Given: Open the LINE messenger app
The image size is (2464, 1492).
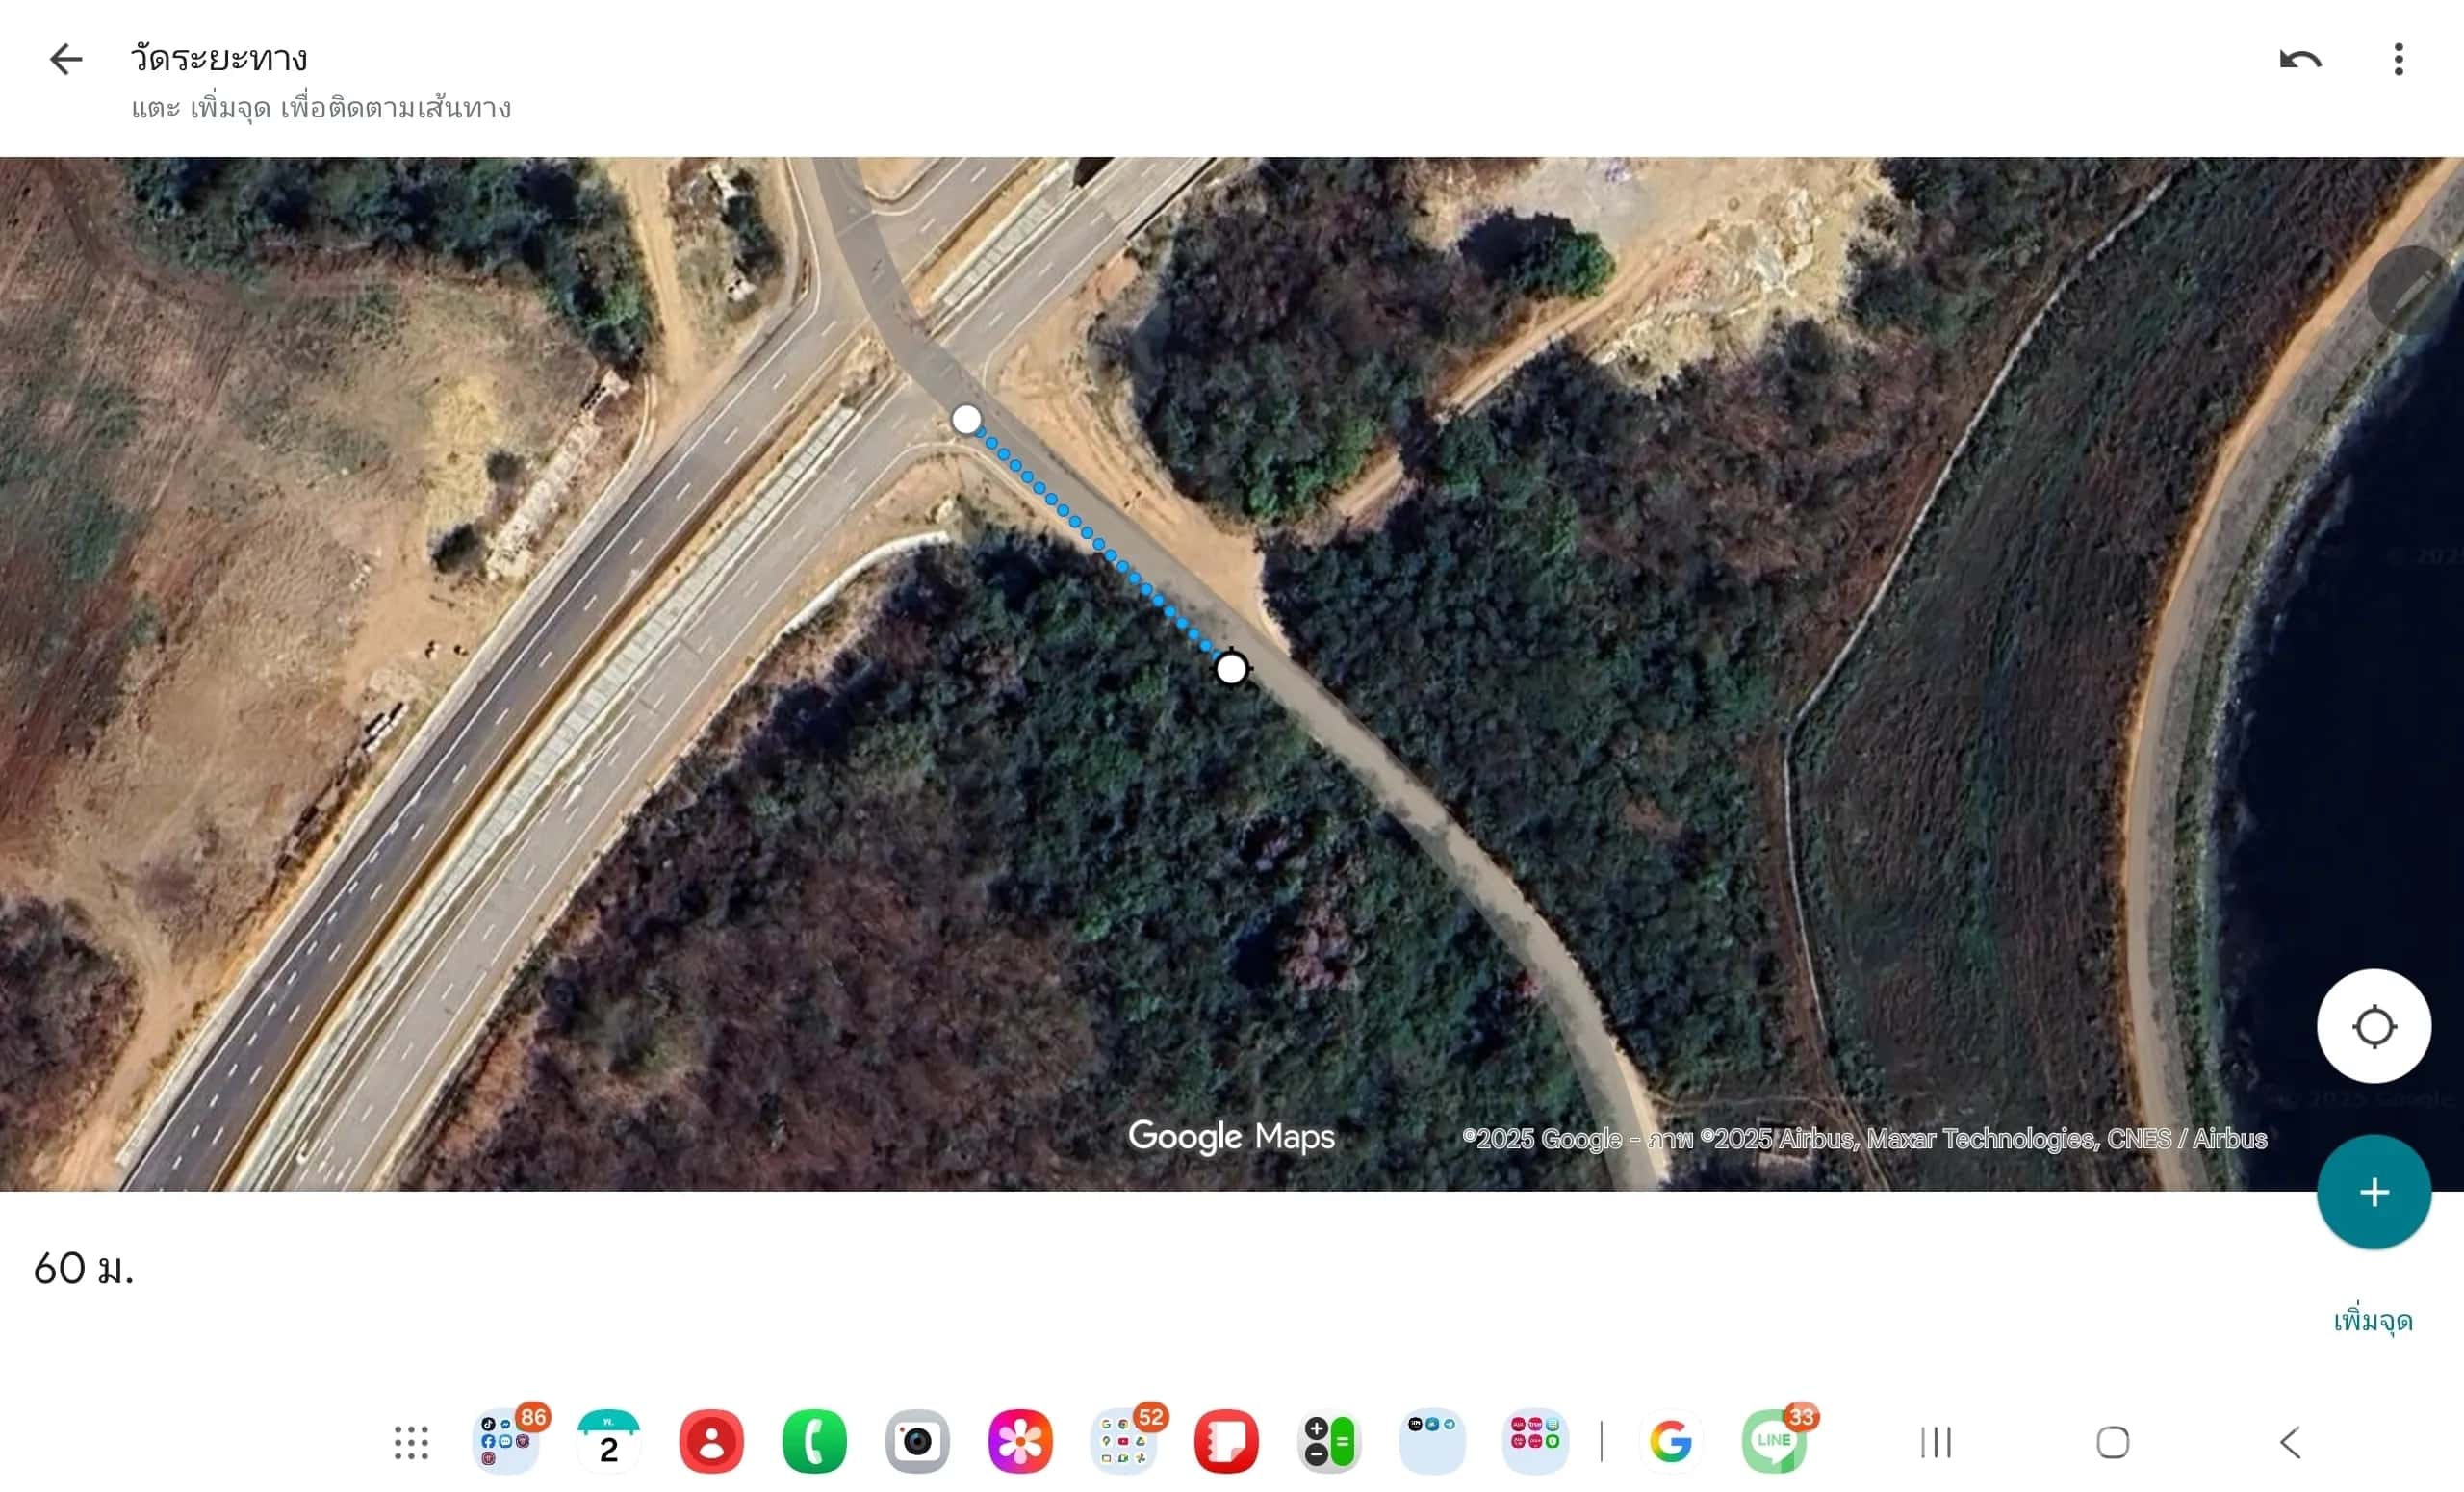Looking at the screenshot, I should [x=1773, y=1442].
